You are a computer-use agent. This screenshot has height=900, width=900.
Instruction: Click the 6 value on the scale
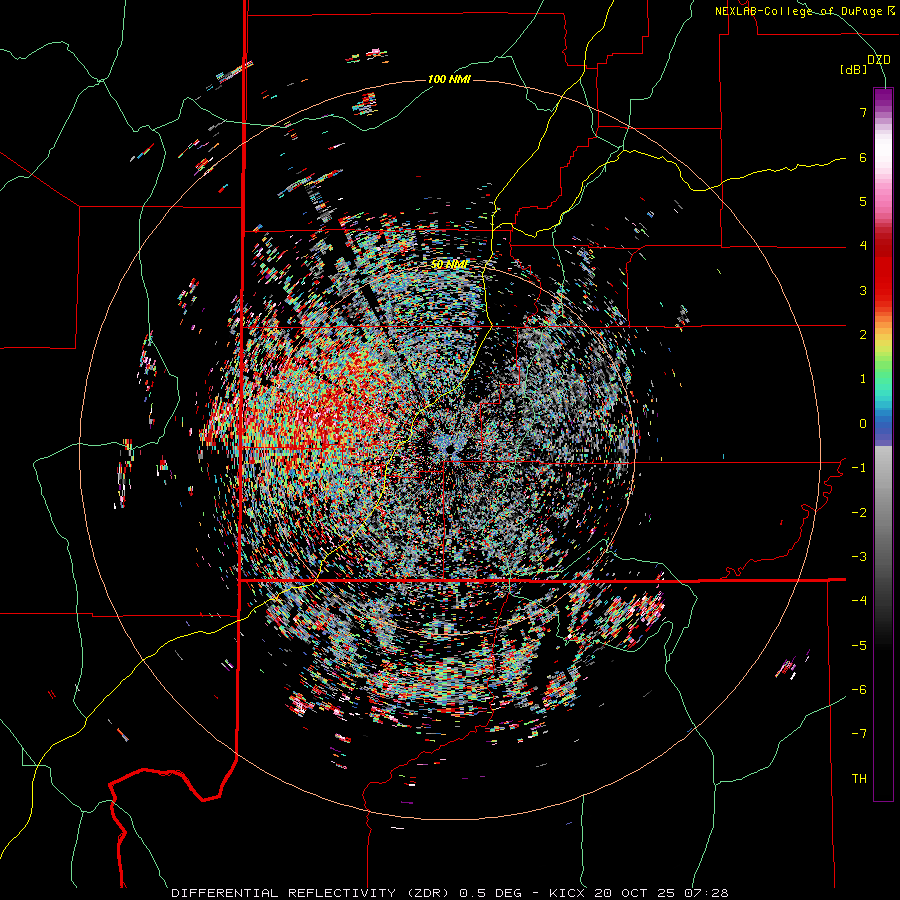863,157
